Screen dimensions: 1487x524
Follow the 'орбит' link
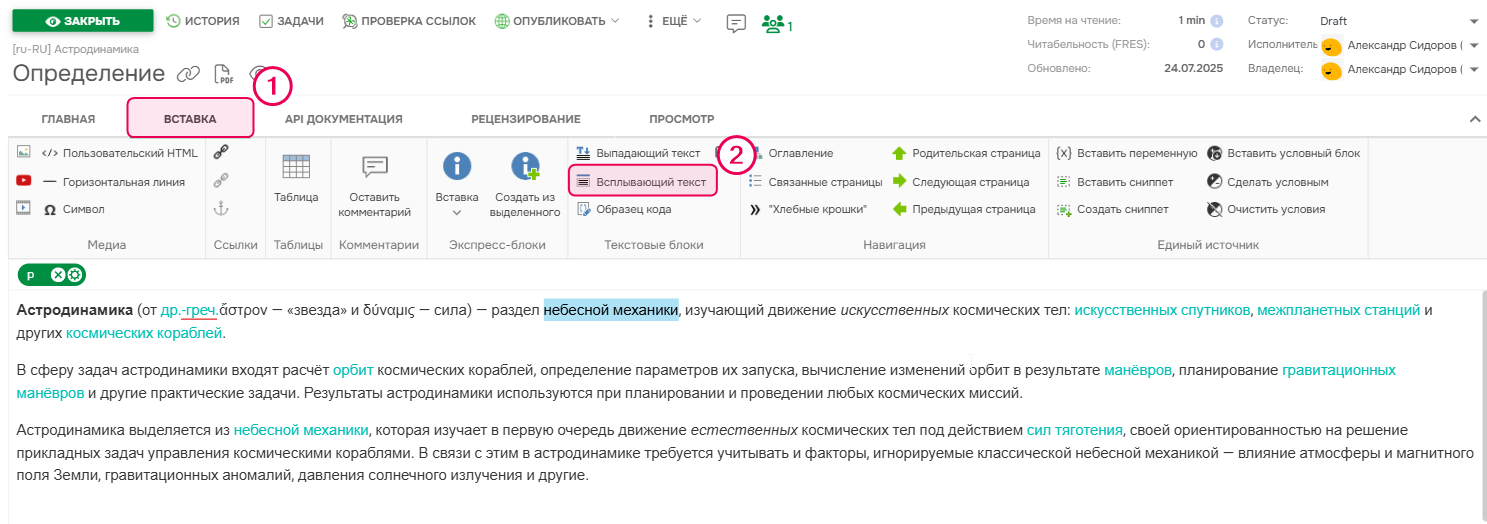353,370
